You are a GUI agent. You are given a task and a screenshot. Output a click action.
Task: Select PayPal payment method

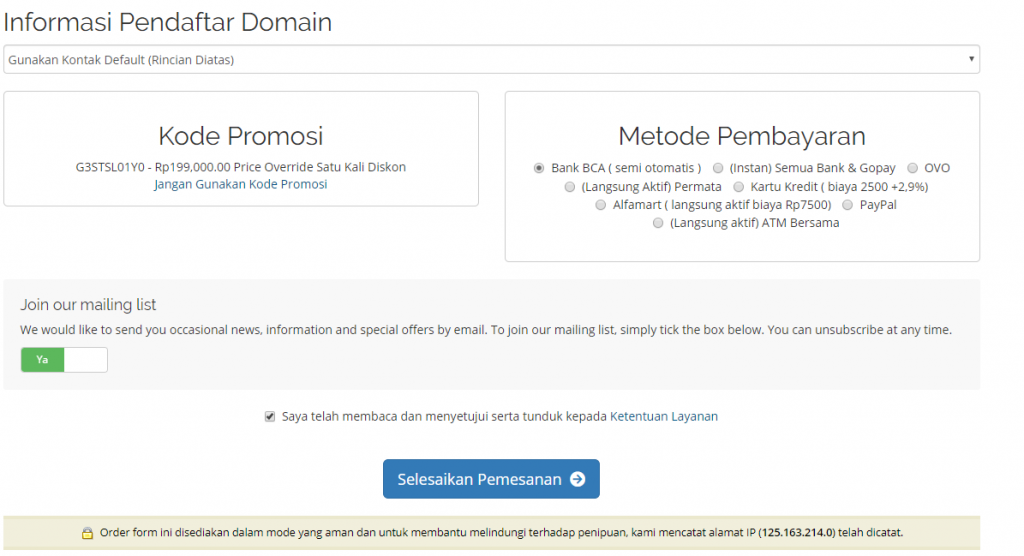[x=848, y=205]
